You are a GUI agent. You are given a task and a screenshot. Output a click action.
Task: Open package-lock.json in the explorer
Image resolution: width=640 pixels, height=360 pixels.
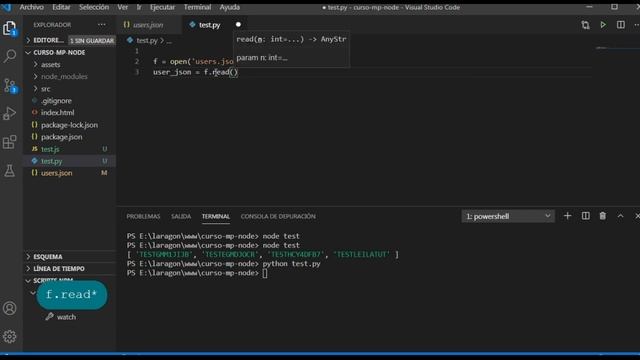pyautogui.click(x=69, y=125)
